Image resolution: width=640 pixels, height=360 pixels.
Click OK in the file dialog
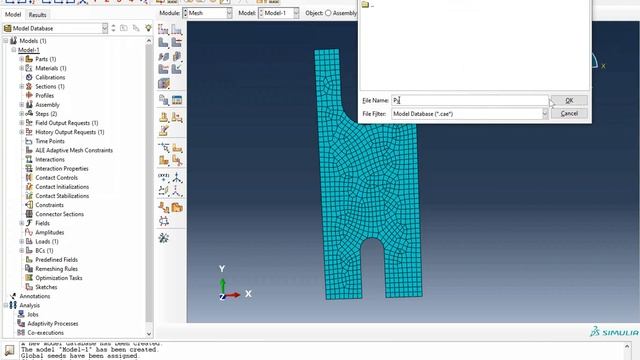tap(569, 100)
